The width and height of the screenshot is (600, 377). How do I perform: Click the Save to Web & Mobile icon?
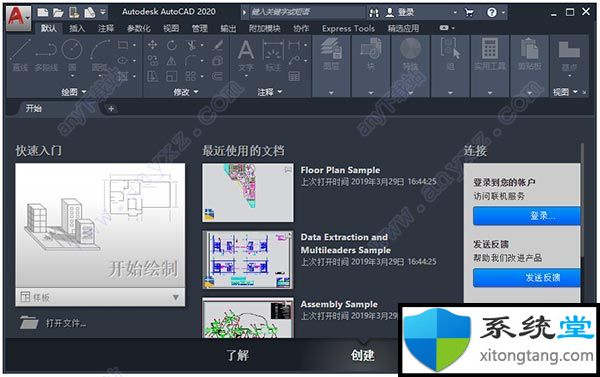coord(90,13)
